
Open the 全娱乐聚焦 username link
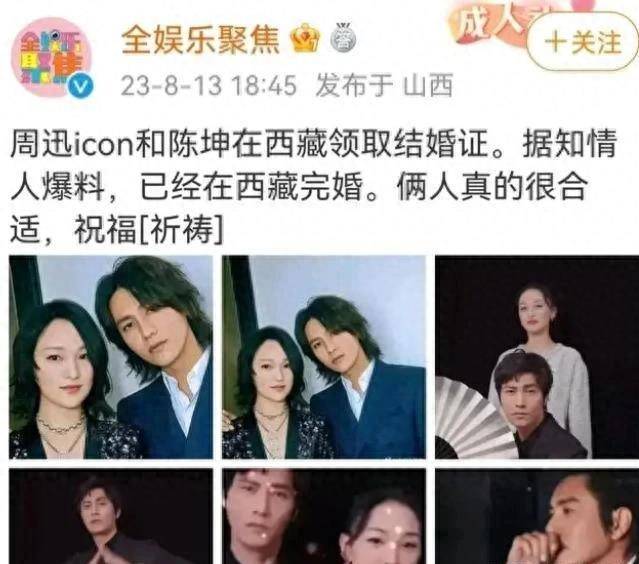(x=201, y=39)
